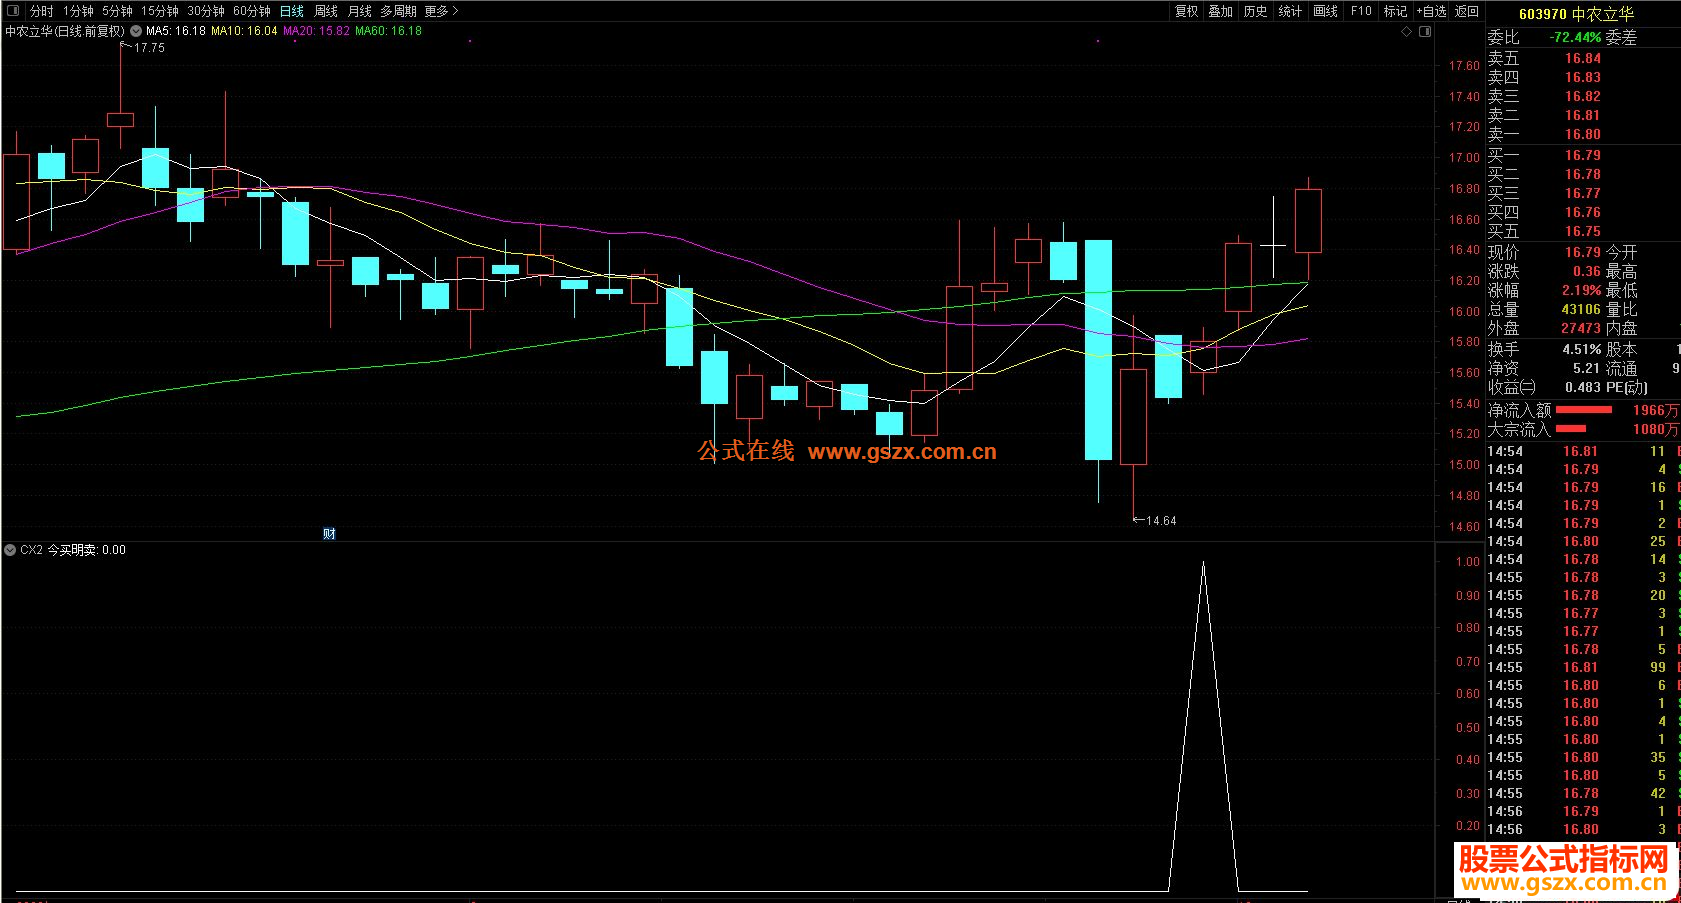Toggle the side panel icon near the diamond
1681x903 pixels.
click(x=1425, y=32)
